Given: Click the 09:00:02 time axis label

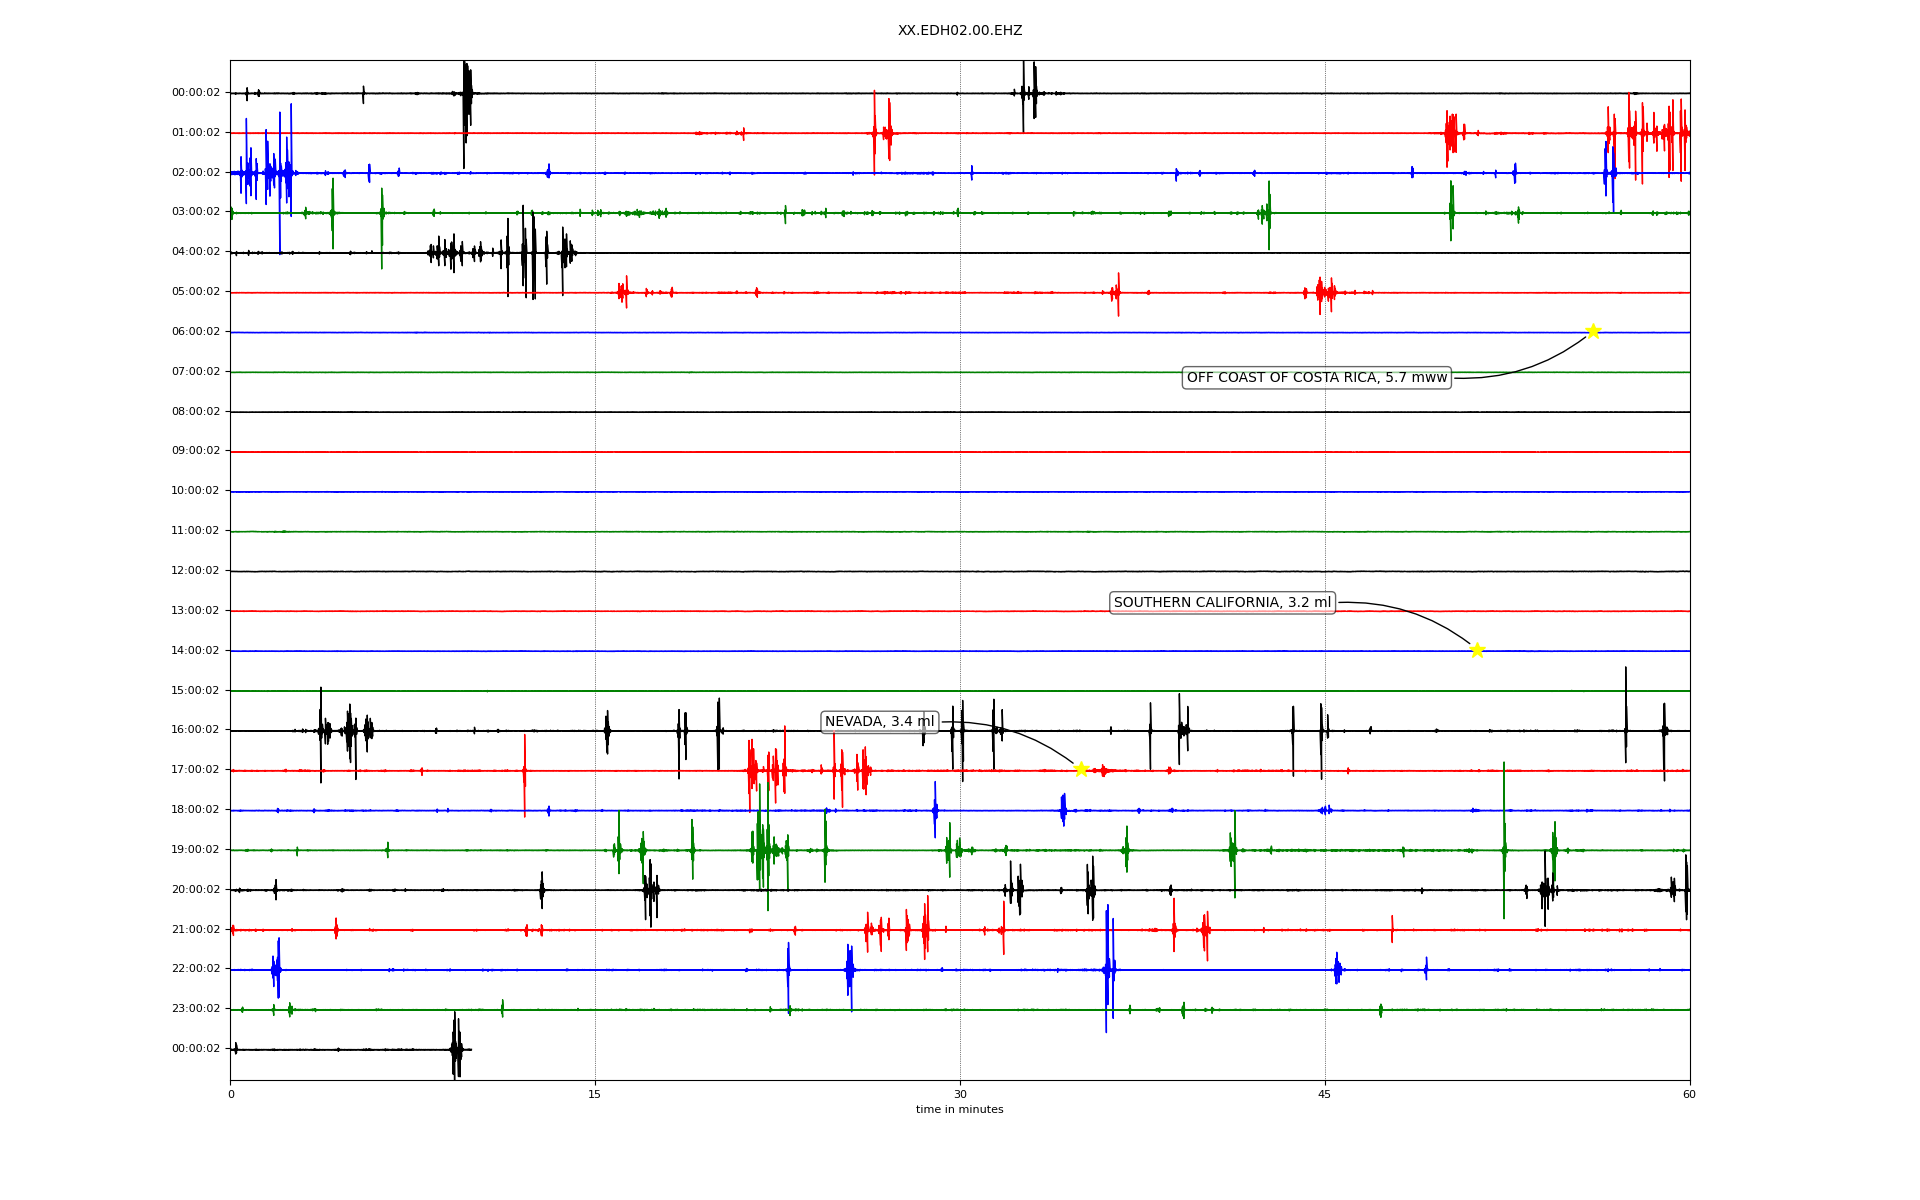Looking at the screenshot, I should 196,451.
